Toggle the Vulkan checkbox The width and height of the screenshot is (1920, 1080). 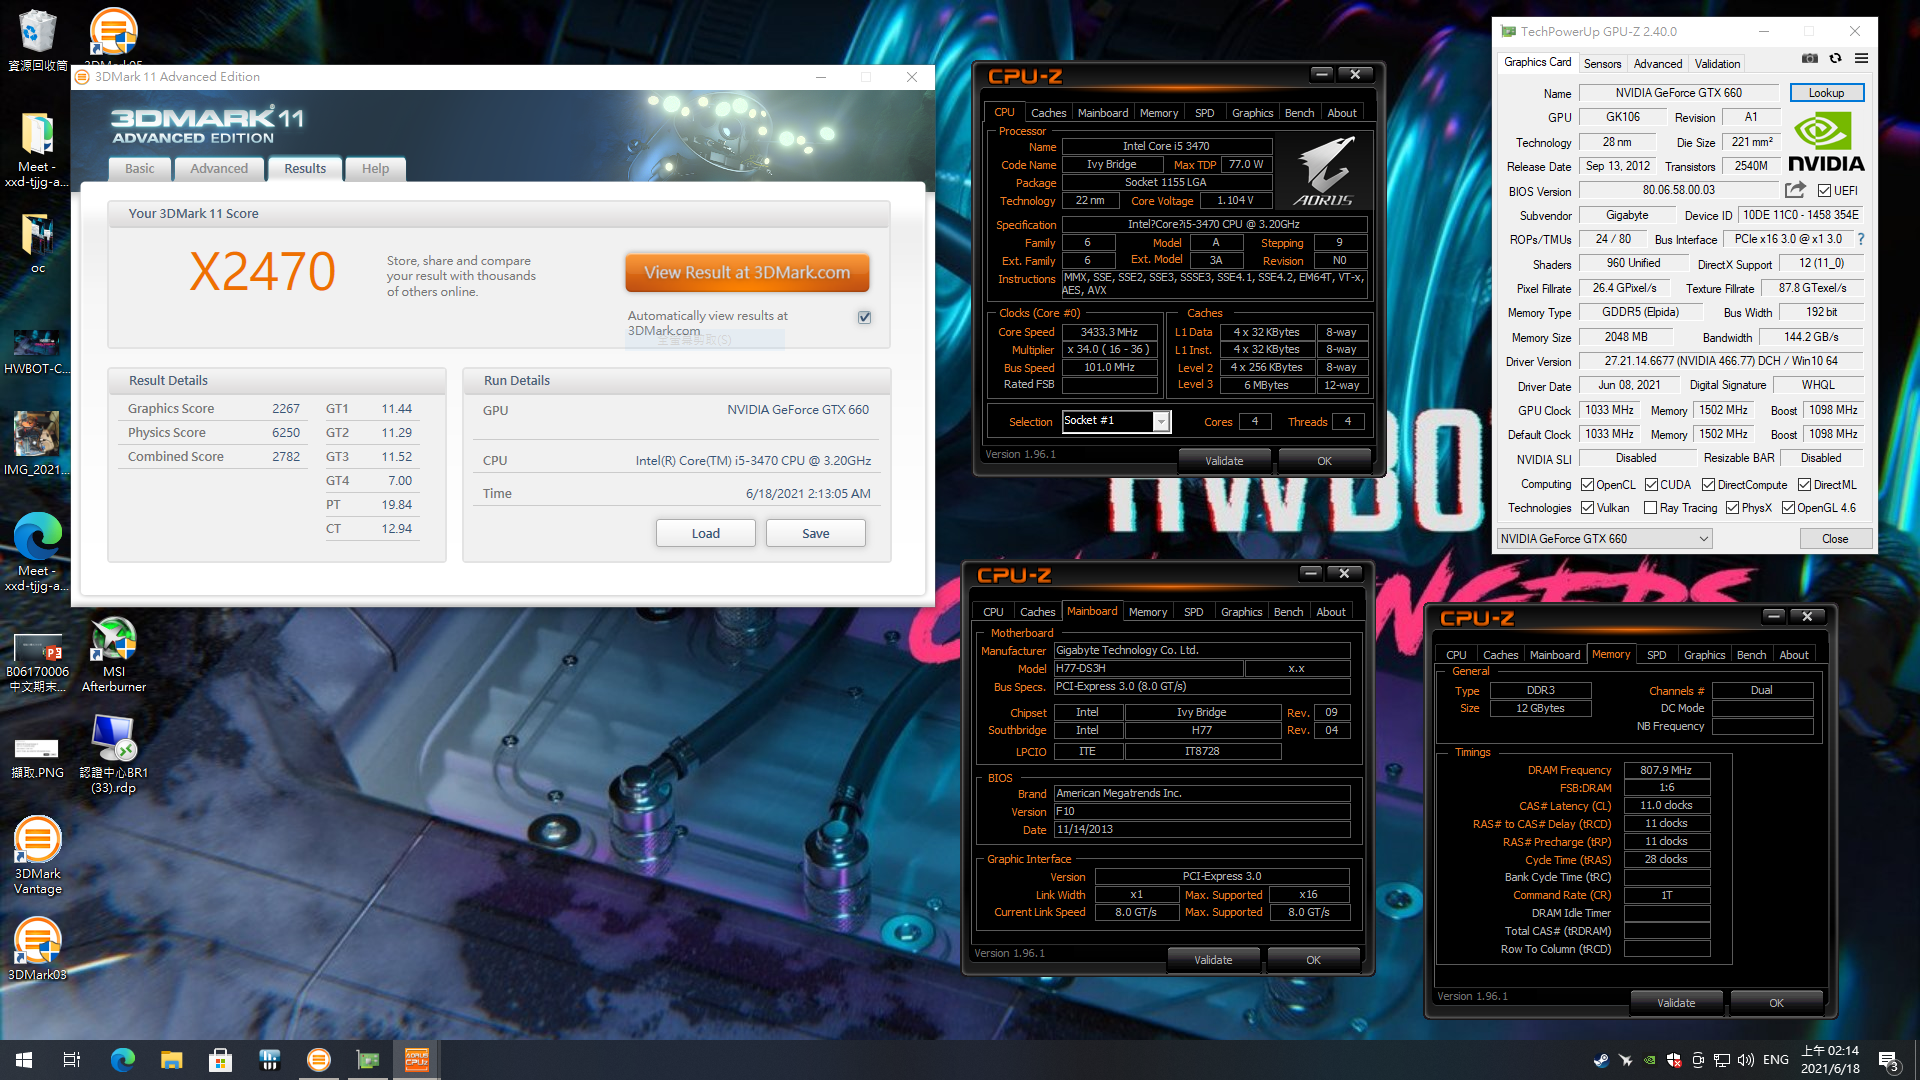pyautogui.click(x=1587, y=508)
